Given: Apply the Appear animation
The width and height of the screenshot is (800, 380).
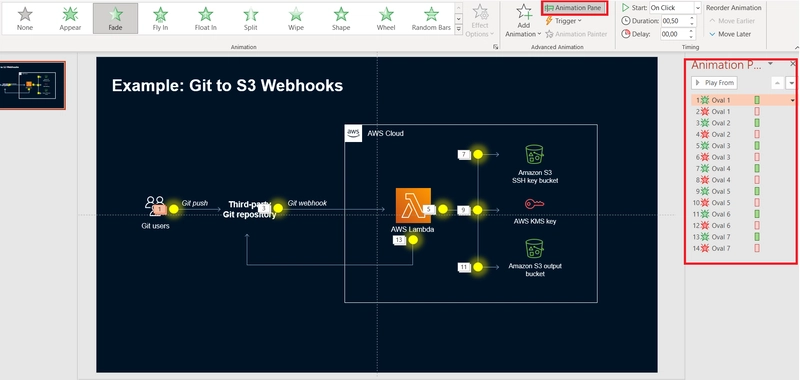Looking at the screenshot, I should pyautogui.click(x=70, y=18).
